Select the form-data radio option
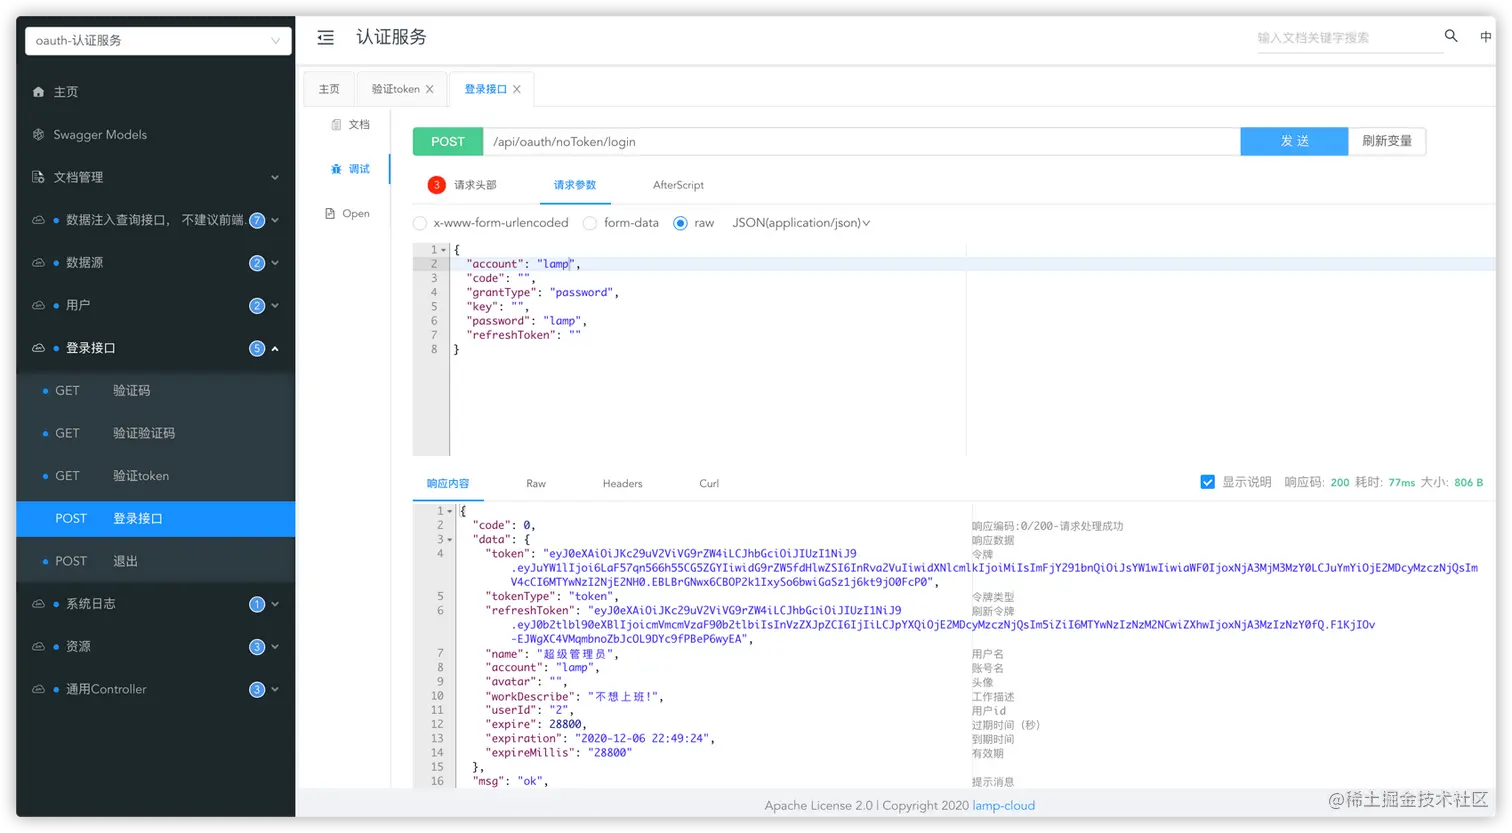 pyautogui.click(x=590, y=223)
